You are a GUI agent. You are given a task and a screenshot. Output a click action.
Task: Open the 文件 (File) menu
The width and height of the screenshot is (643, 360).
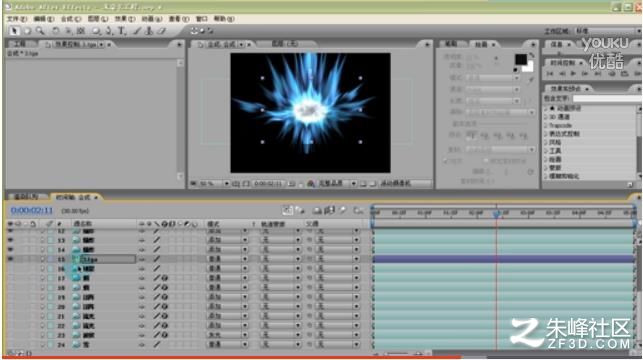(17, 19)
